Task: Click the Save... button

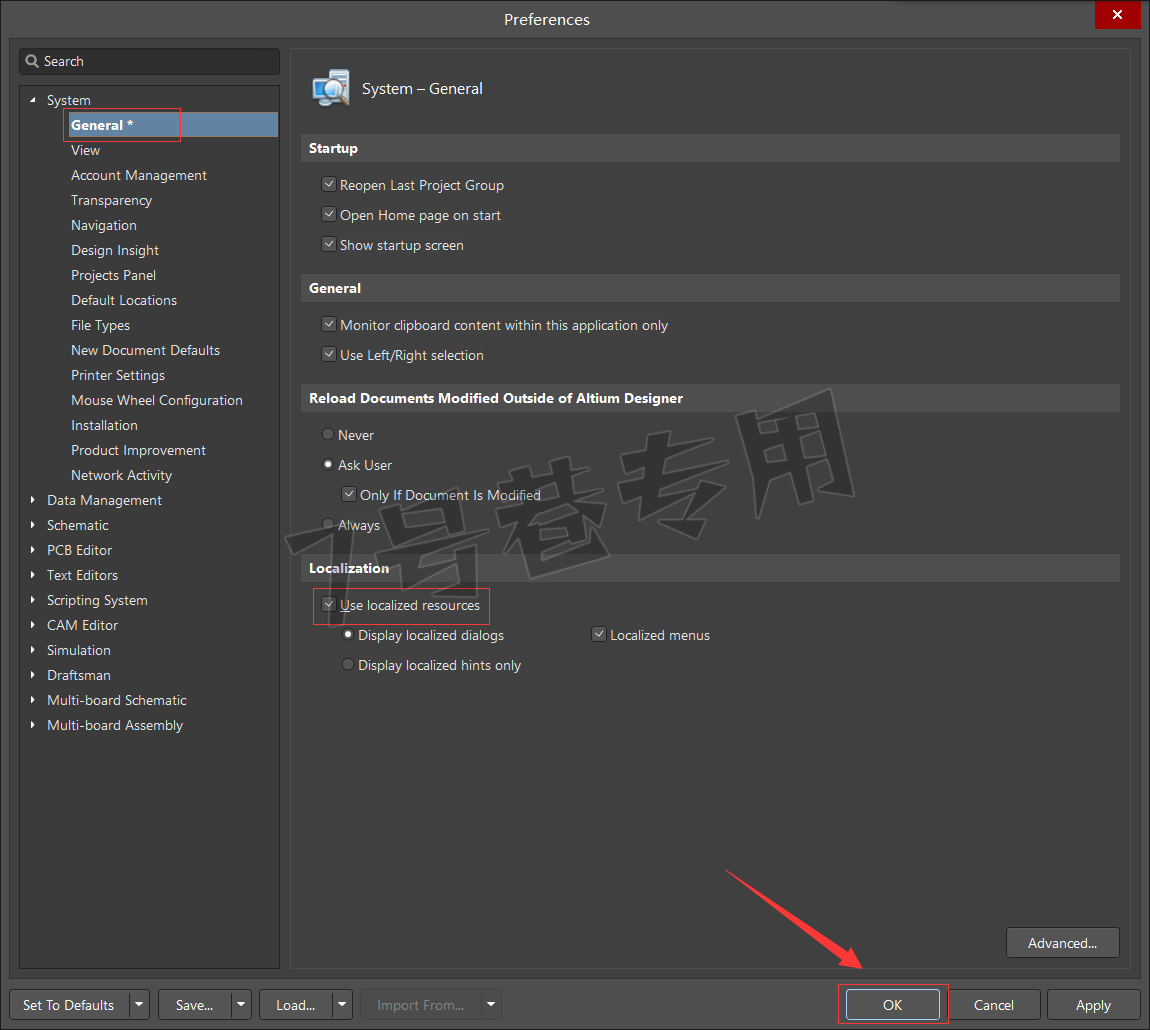Action: tap(194, 1004)
